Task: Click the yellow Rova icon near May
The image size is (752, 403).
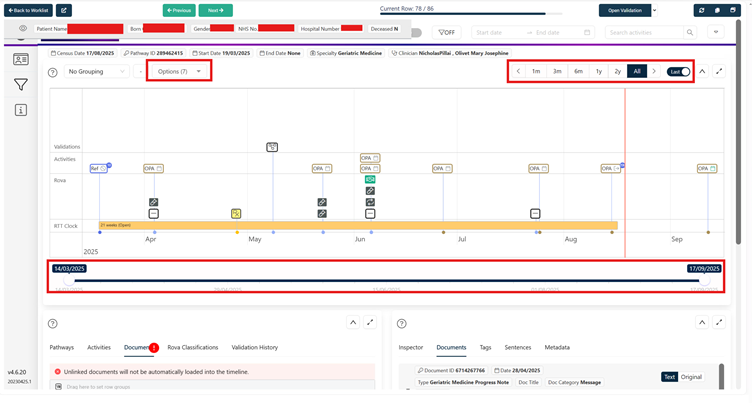Action: [236, 213]
